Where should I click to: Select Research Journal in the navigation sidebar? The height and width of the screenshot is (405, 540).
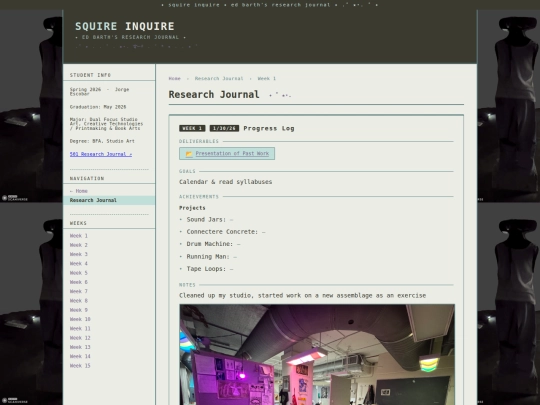(x=109, y=200)
